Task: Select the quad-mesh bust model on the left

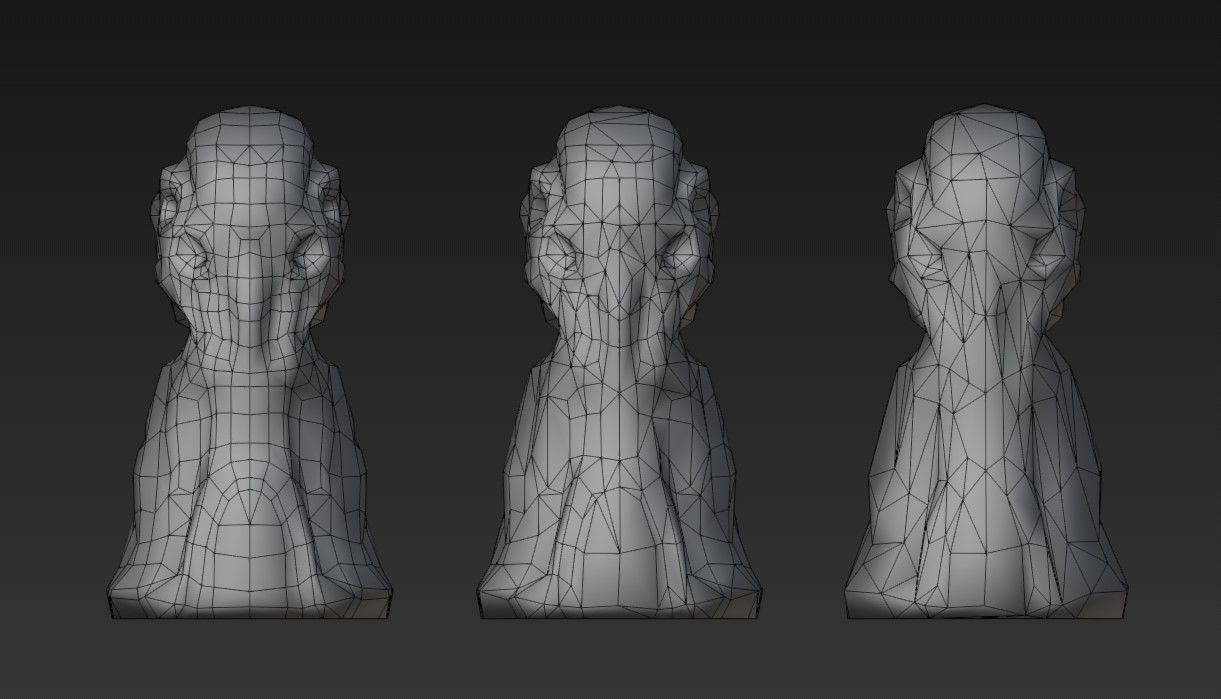Action: (x=250, y=362)
